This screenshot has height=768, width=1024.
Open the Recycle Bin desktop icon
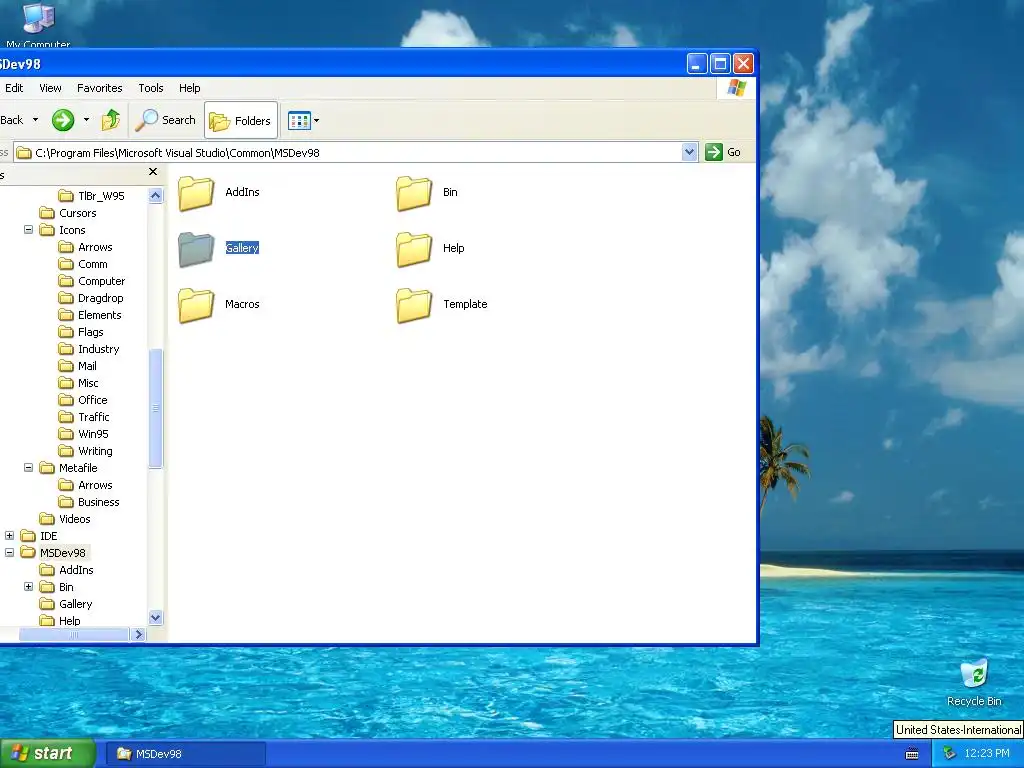[x=974, y=683]
